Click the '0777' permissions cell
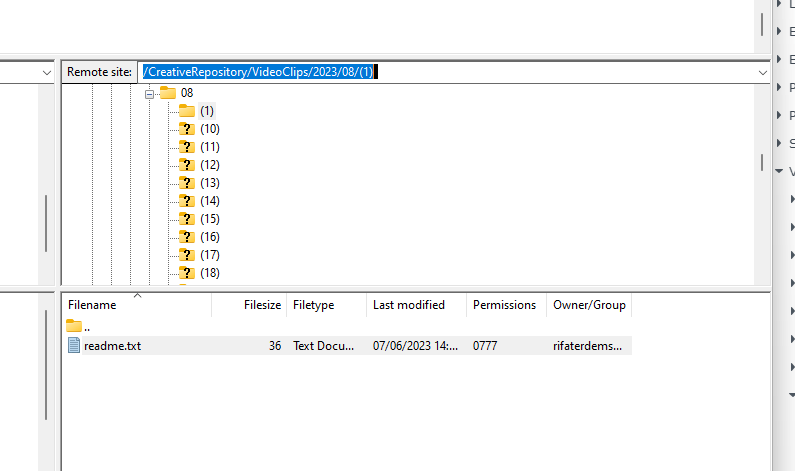 click(x=485, y=346)
